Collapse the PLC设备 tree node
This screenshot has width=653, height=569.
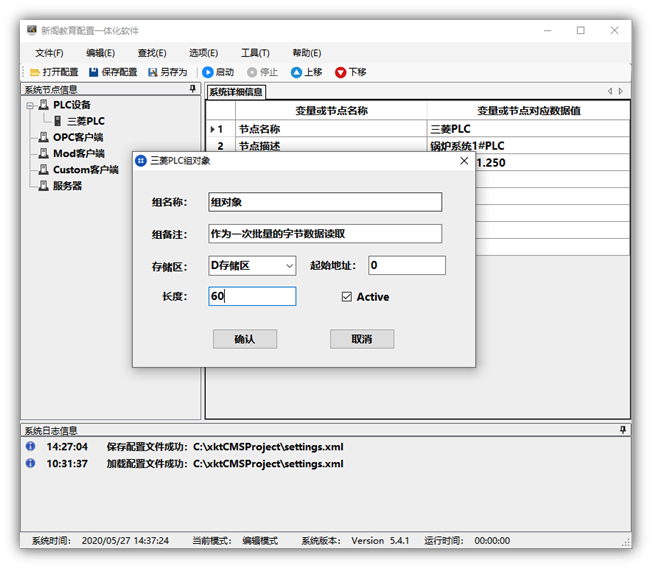pos(30,105)
